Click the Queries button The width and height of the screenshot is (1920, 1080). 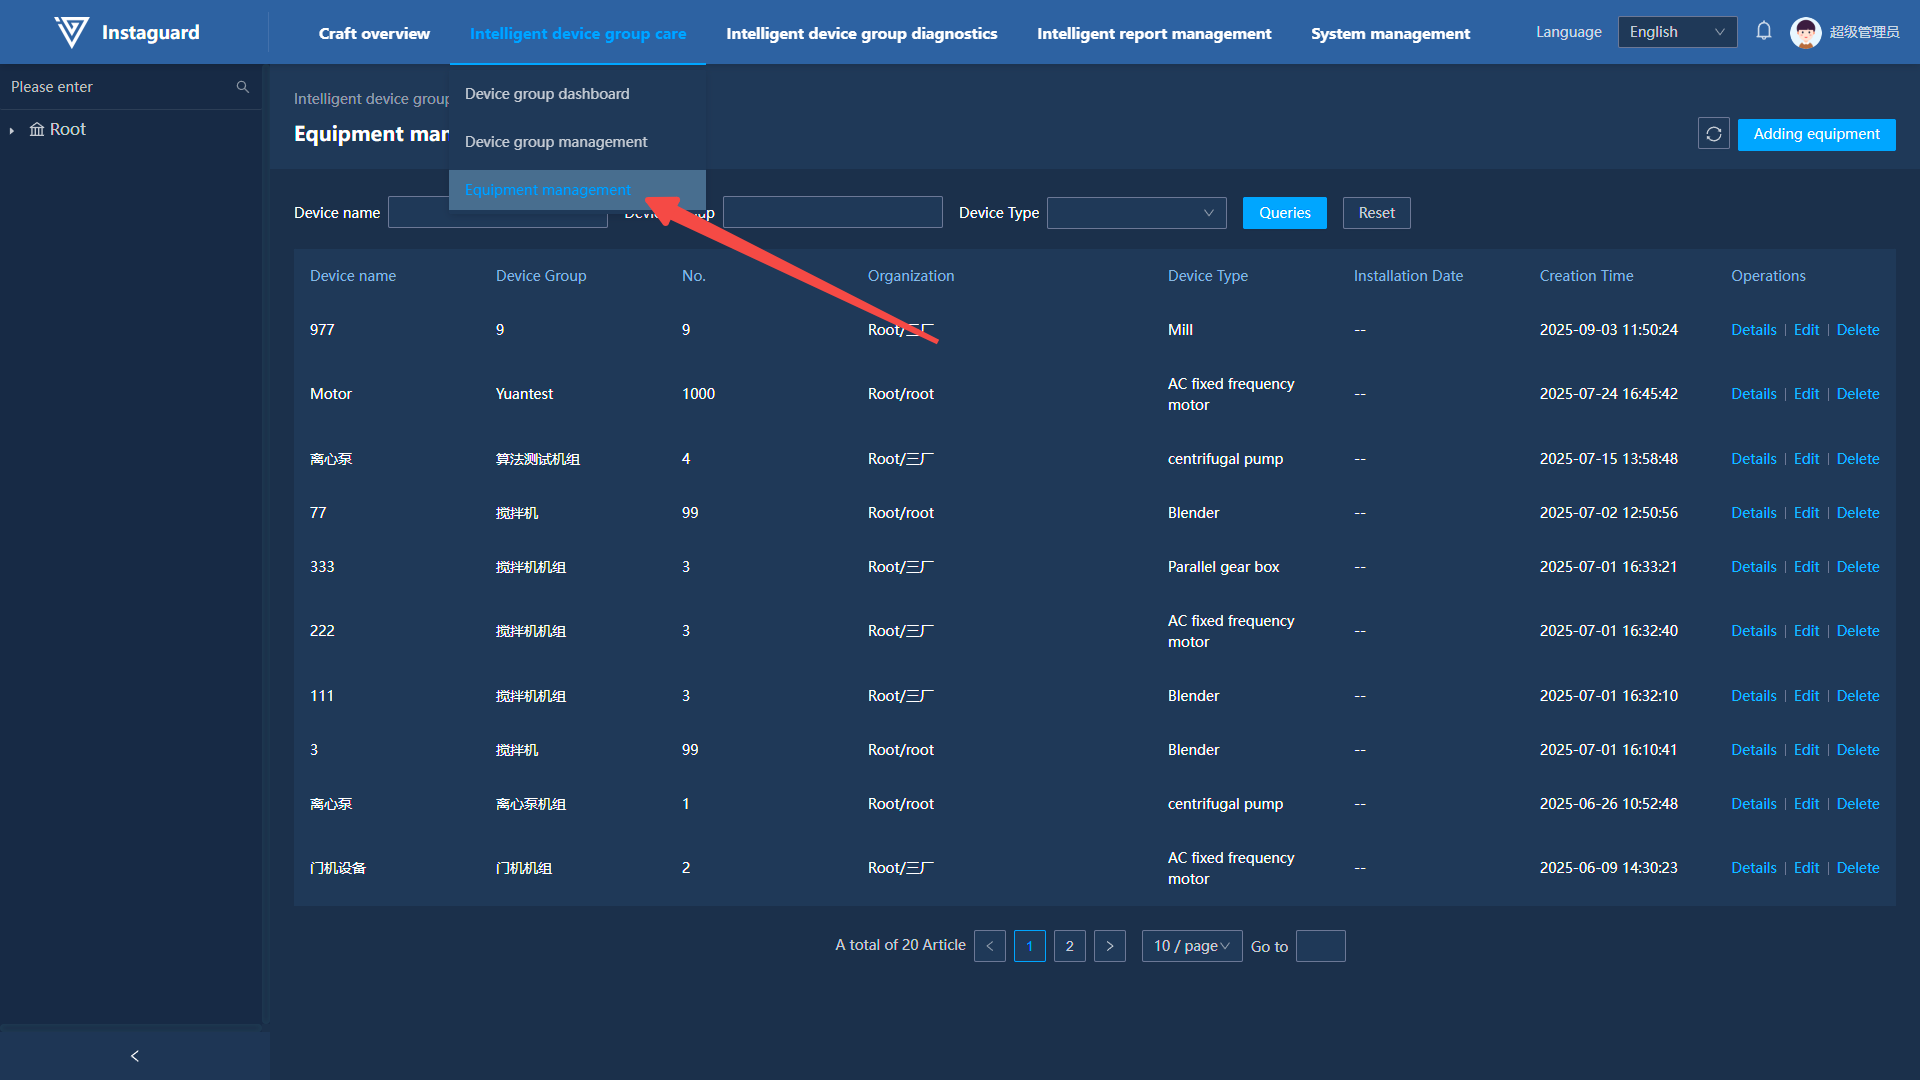(x=1284, y=213)
